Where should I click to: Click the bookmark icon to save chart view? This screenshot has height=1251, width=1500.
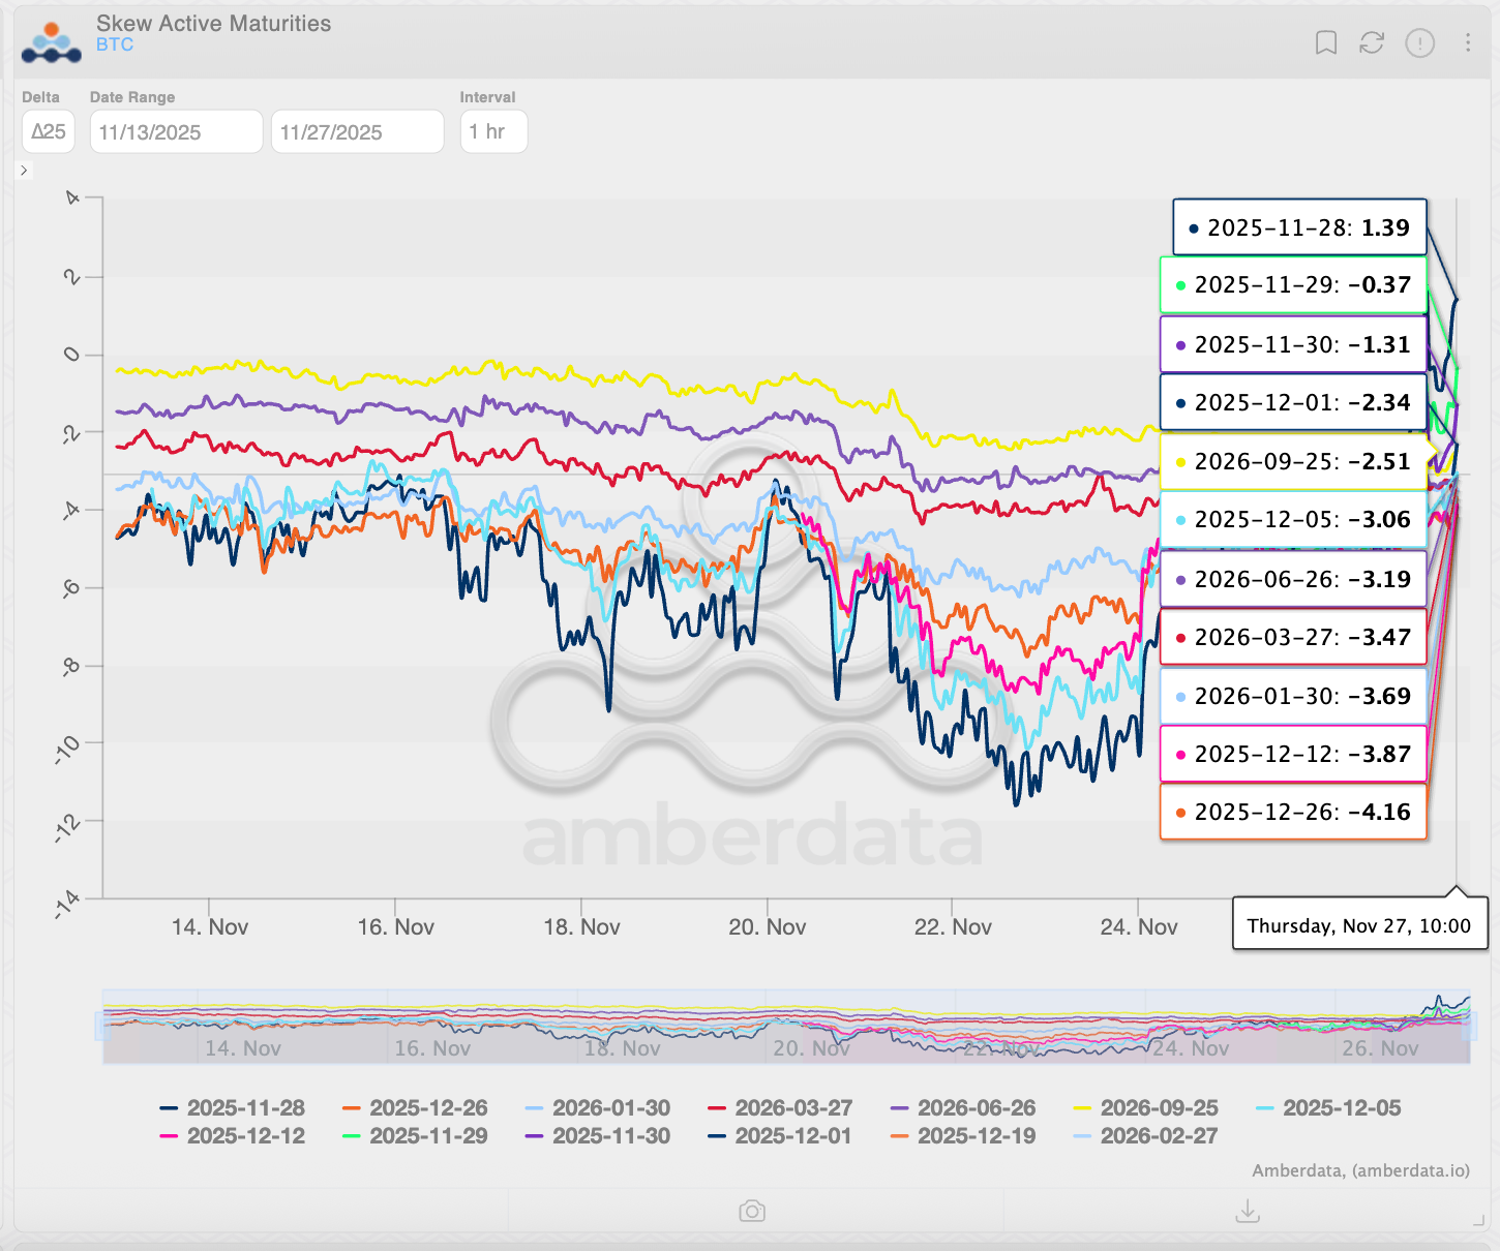[x=1327, y=43]
